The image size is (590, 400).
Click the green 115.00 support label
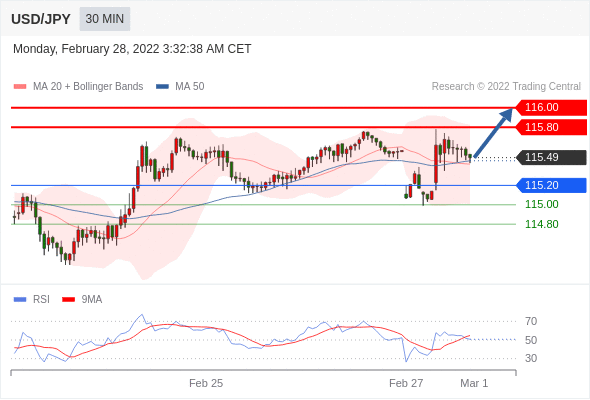[541, 204]
